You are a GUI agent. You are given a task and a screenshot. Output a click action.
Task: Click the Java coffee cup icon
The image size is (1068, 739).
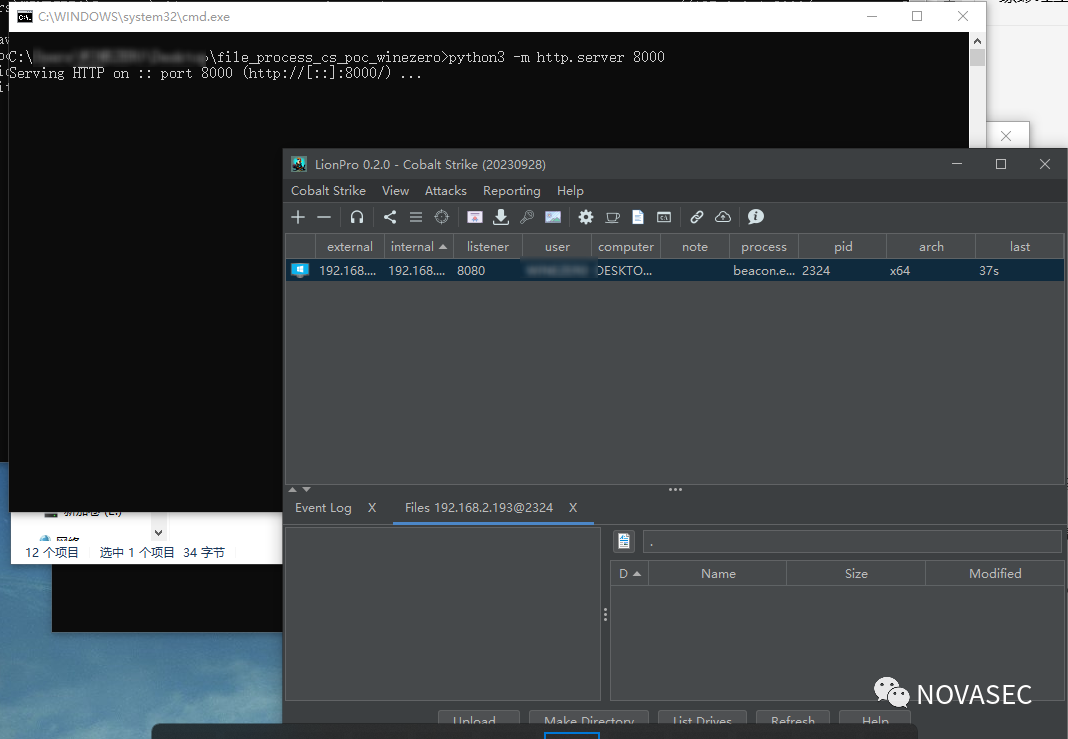612,217
